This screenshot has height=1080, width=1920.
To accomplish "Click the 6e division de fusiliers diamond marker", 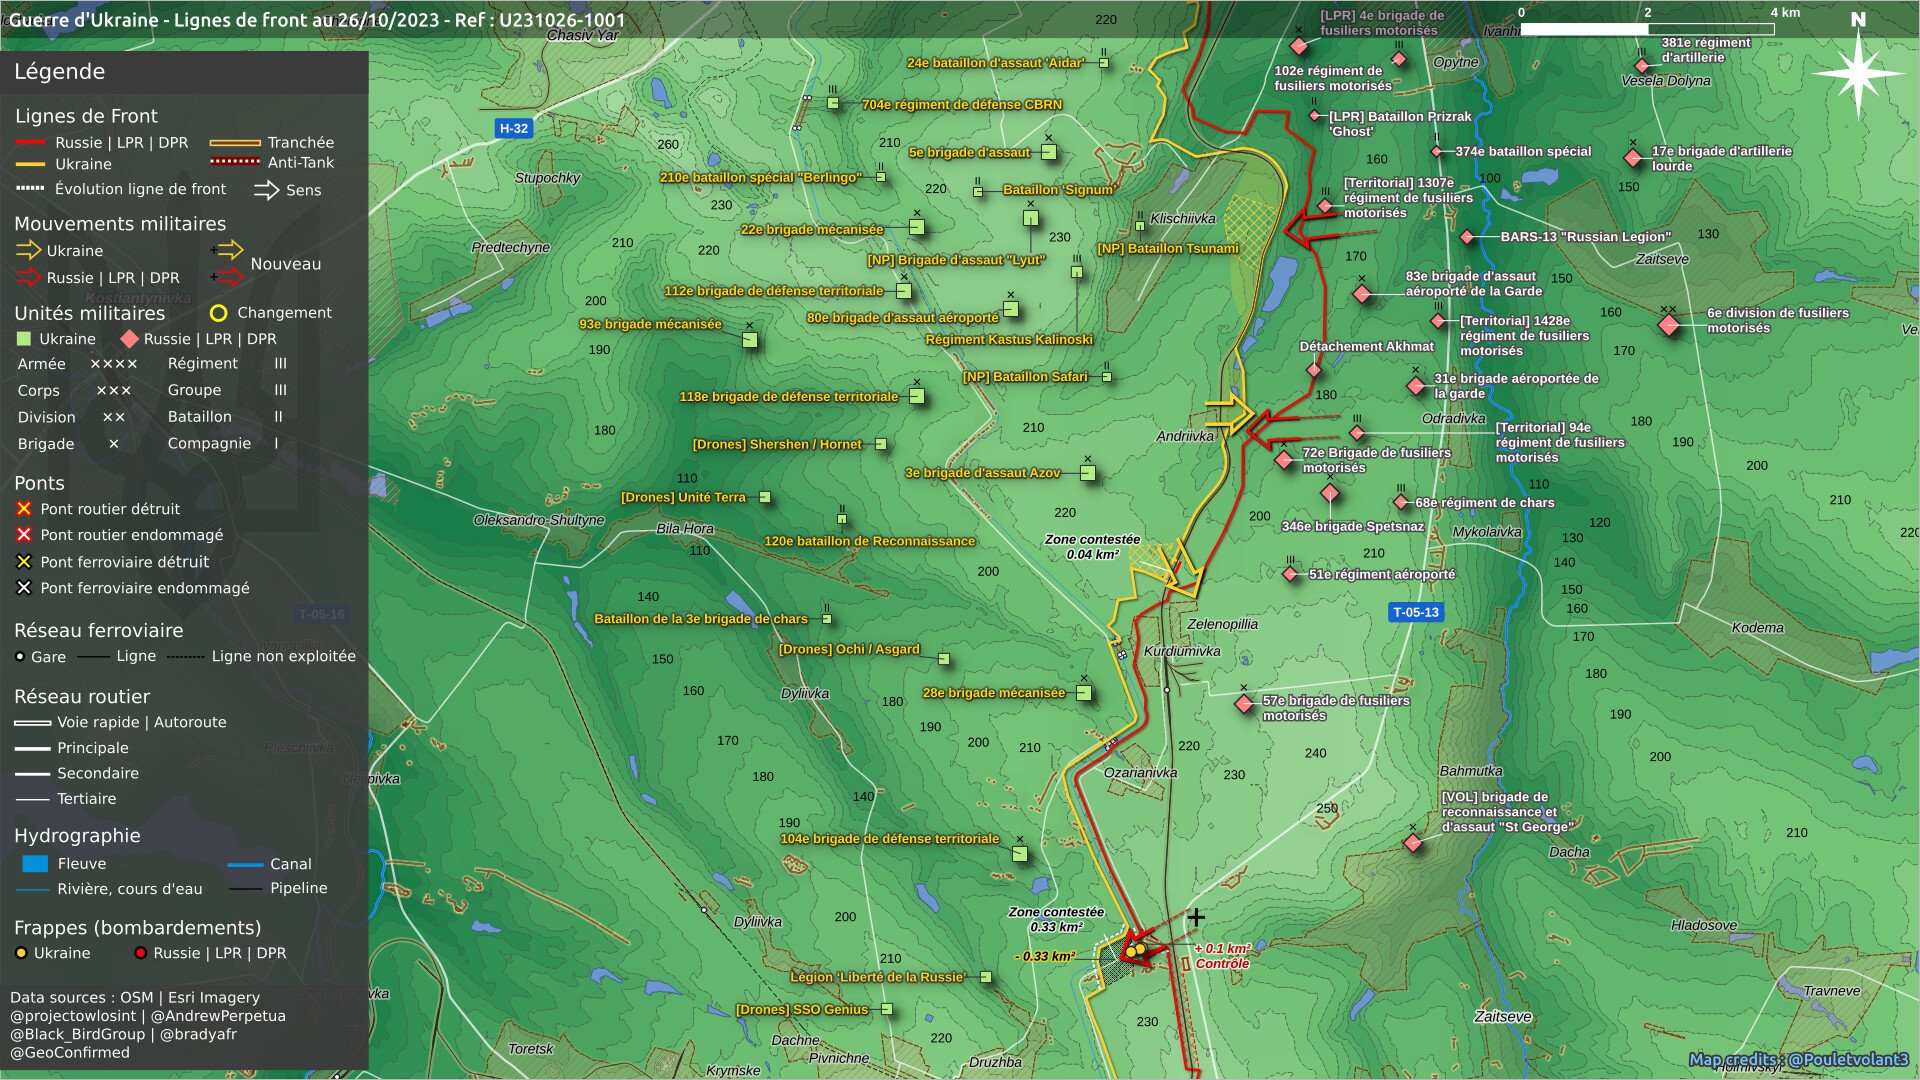I will tap(1668, 325).
